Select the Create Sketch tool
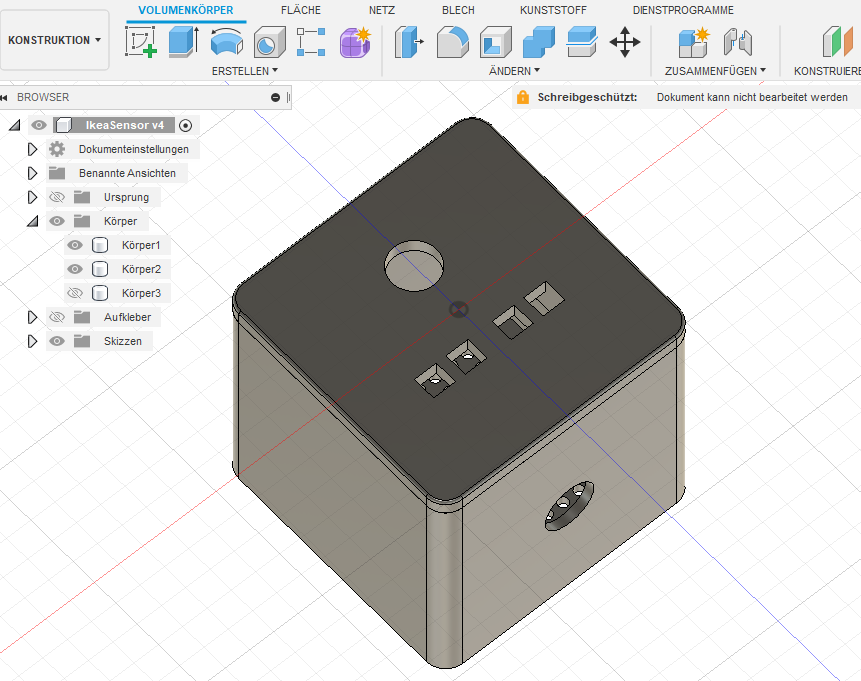Viewport: 861px width, 681px height. coord(141,42)
